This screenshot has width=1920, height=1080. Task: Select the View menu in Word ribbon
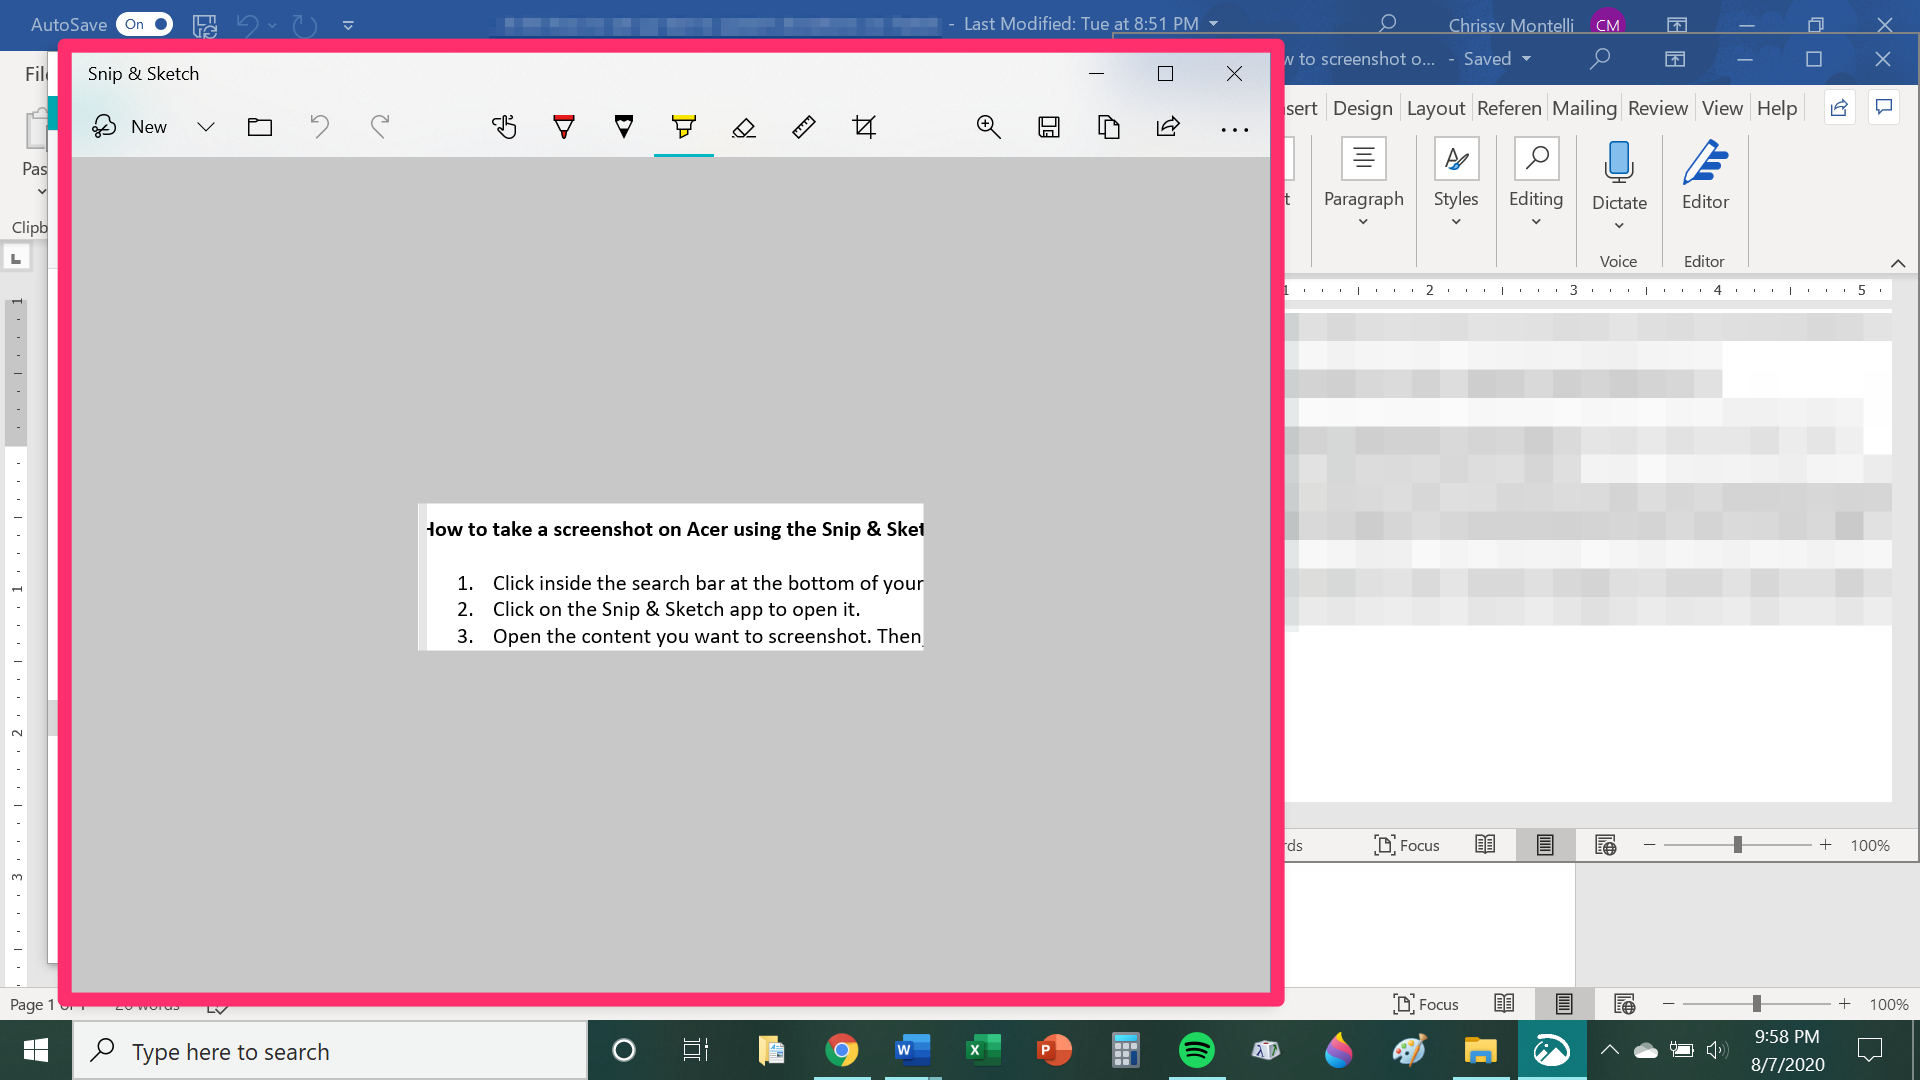tap(1722, 108)
